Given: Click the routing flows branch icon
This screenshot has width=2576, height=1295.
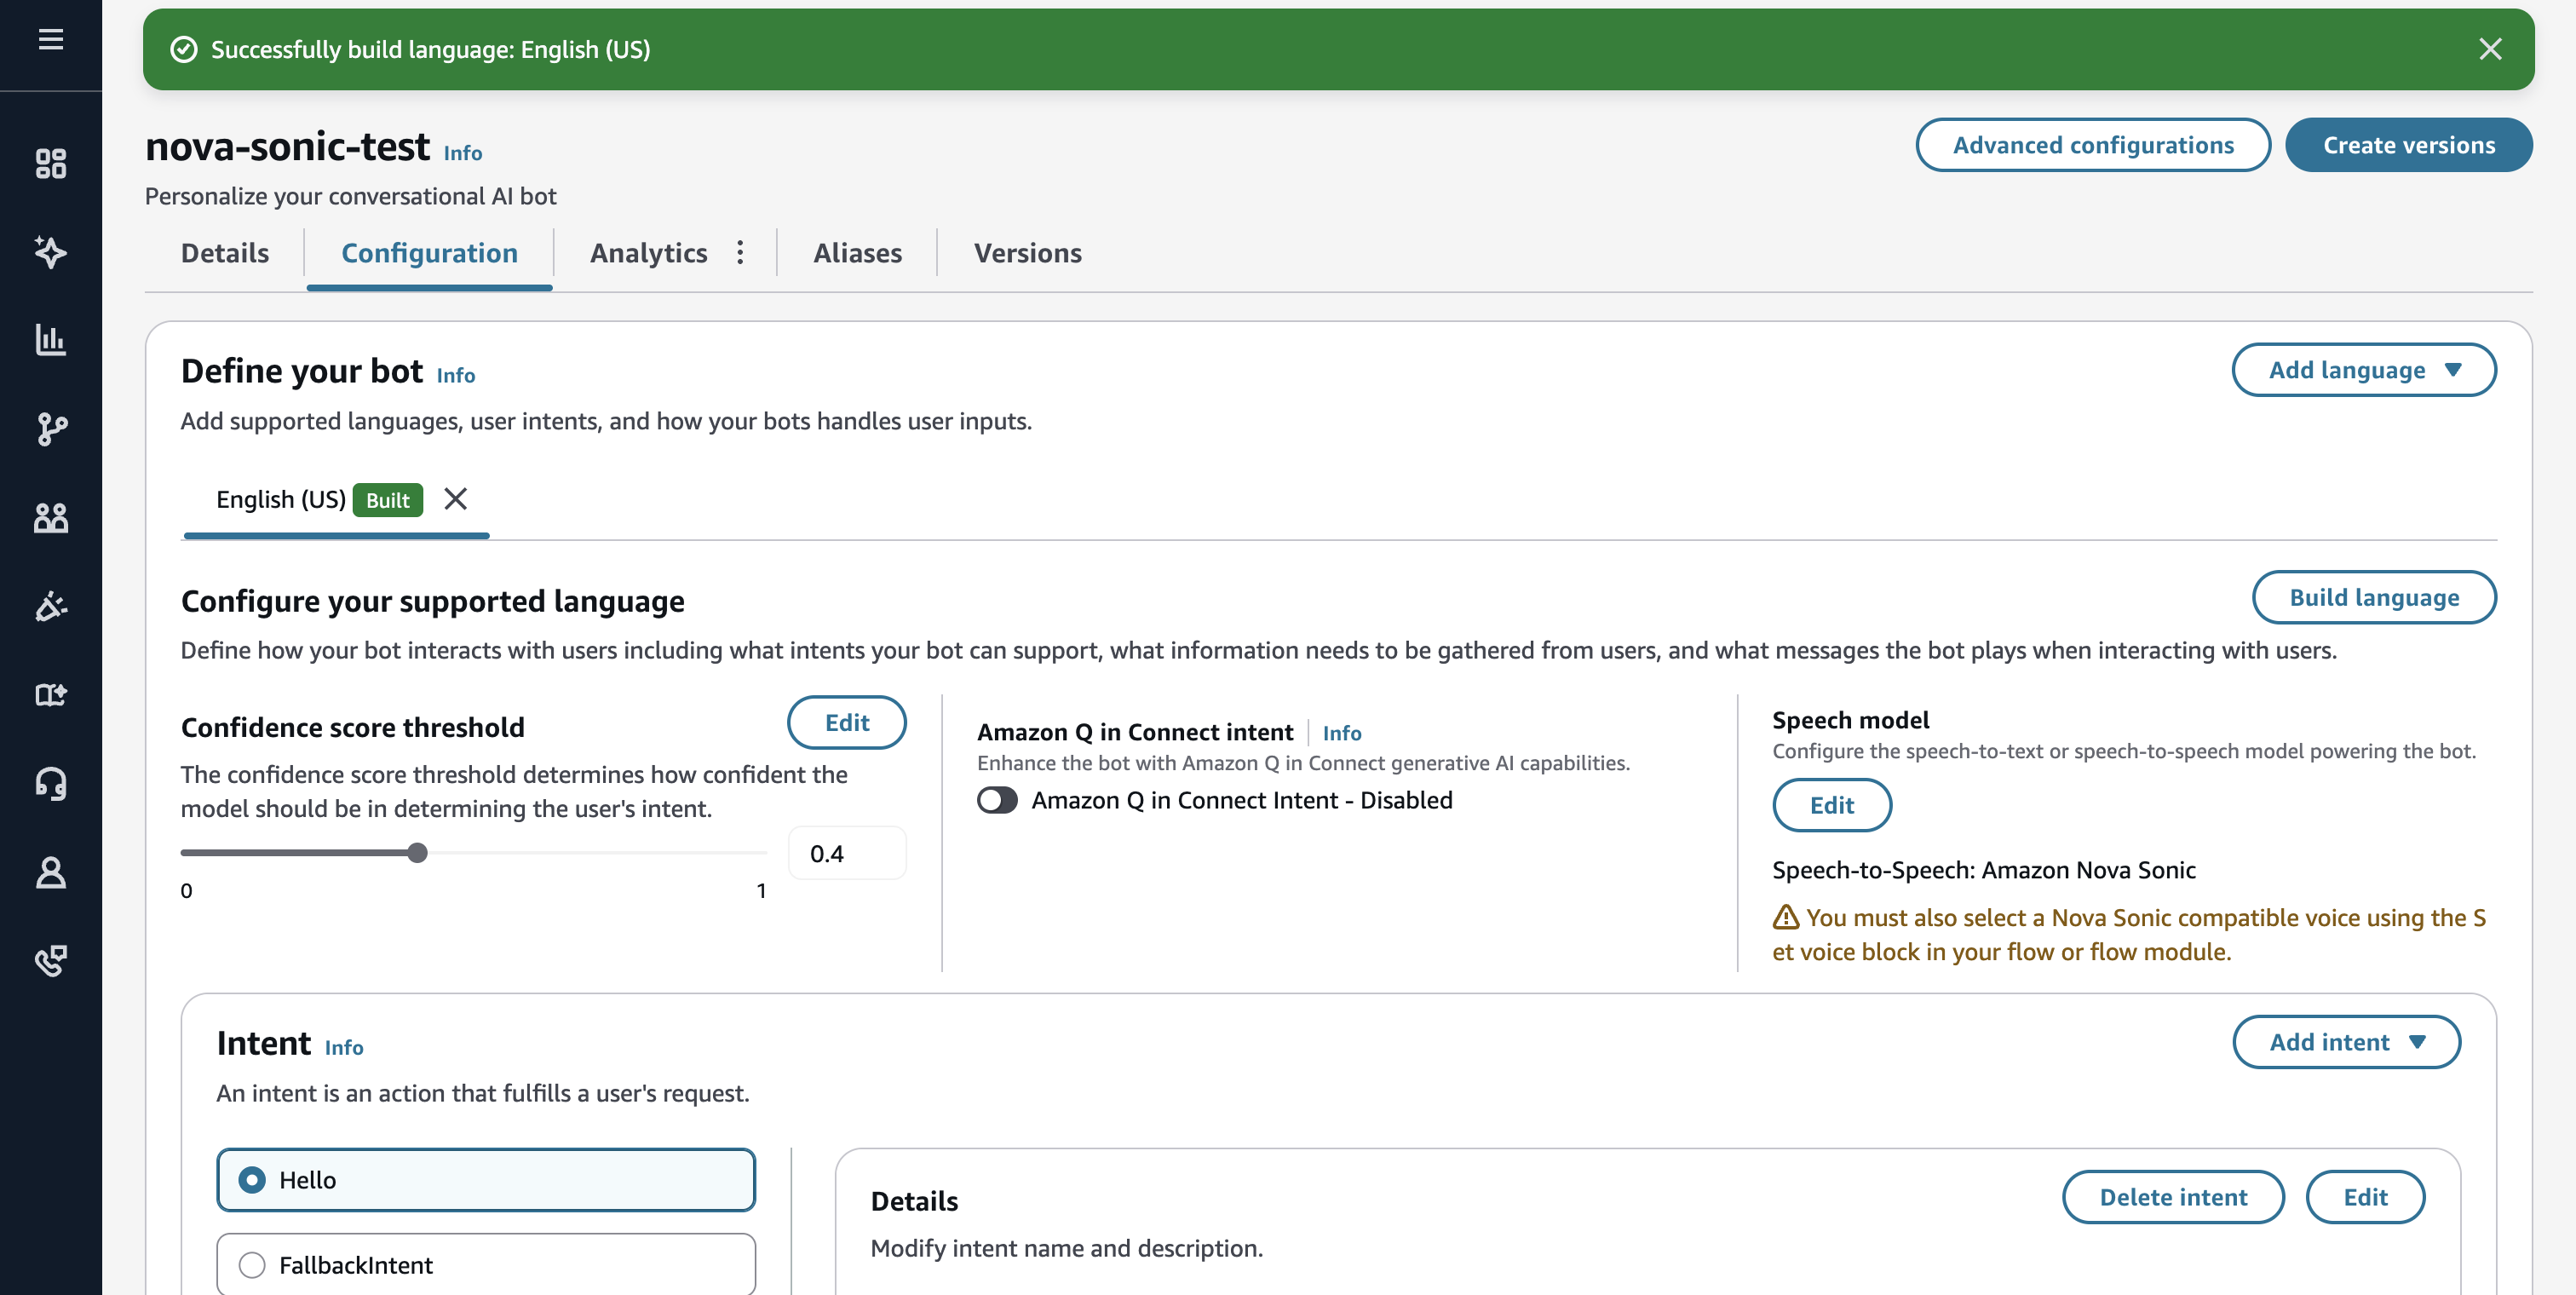Looking at the screenshot, I should pos(51,429).
